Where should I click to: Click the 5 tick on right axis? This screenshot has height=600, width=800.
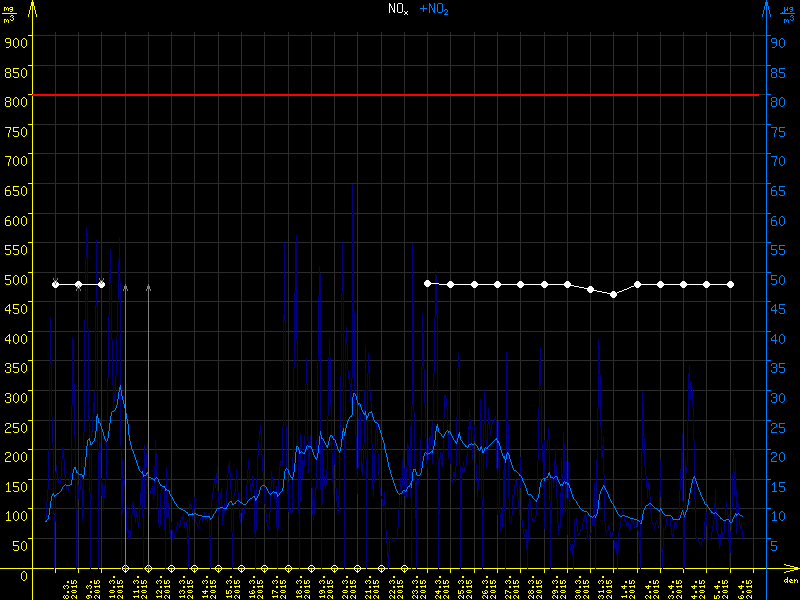[x=775, y=545]
